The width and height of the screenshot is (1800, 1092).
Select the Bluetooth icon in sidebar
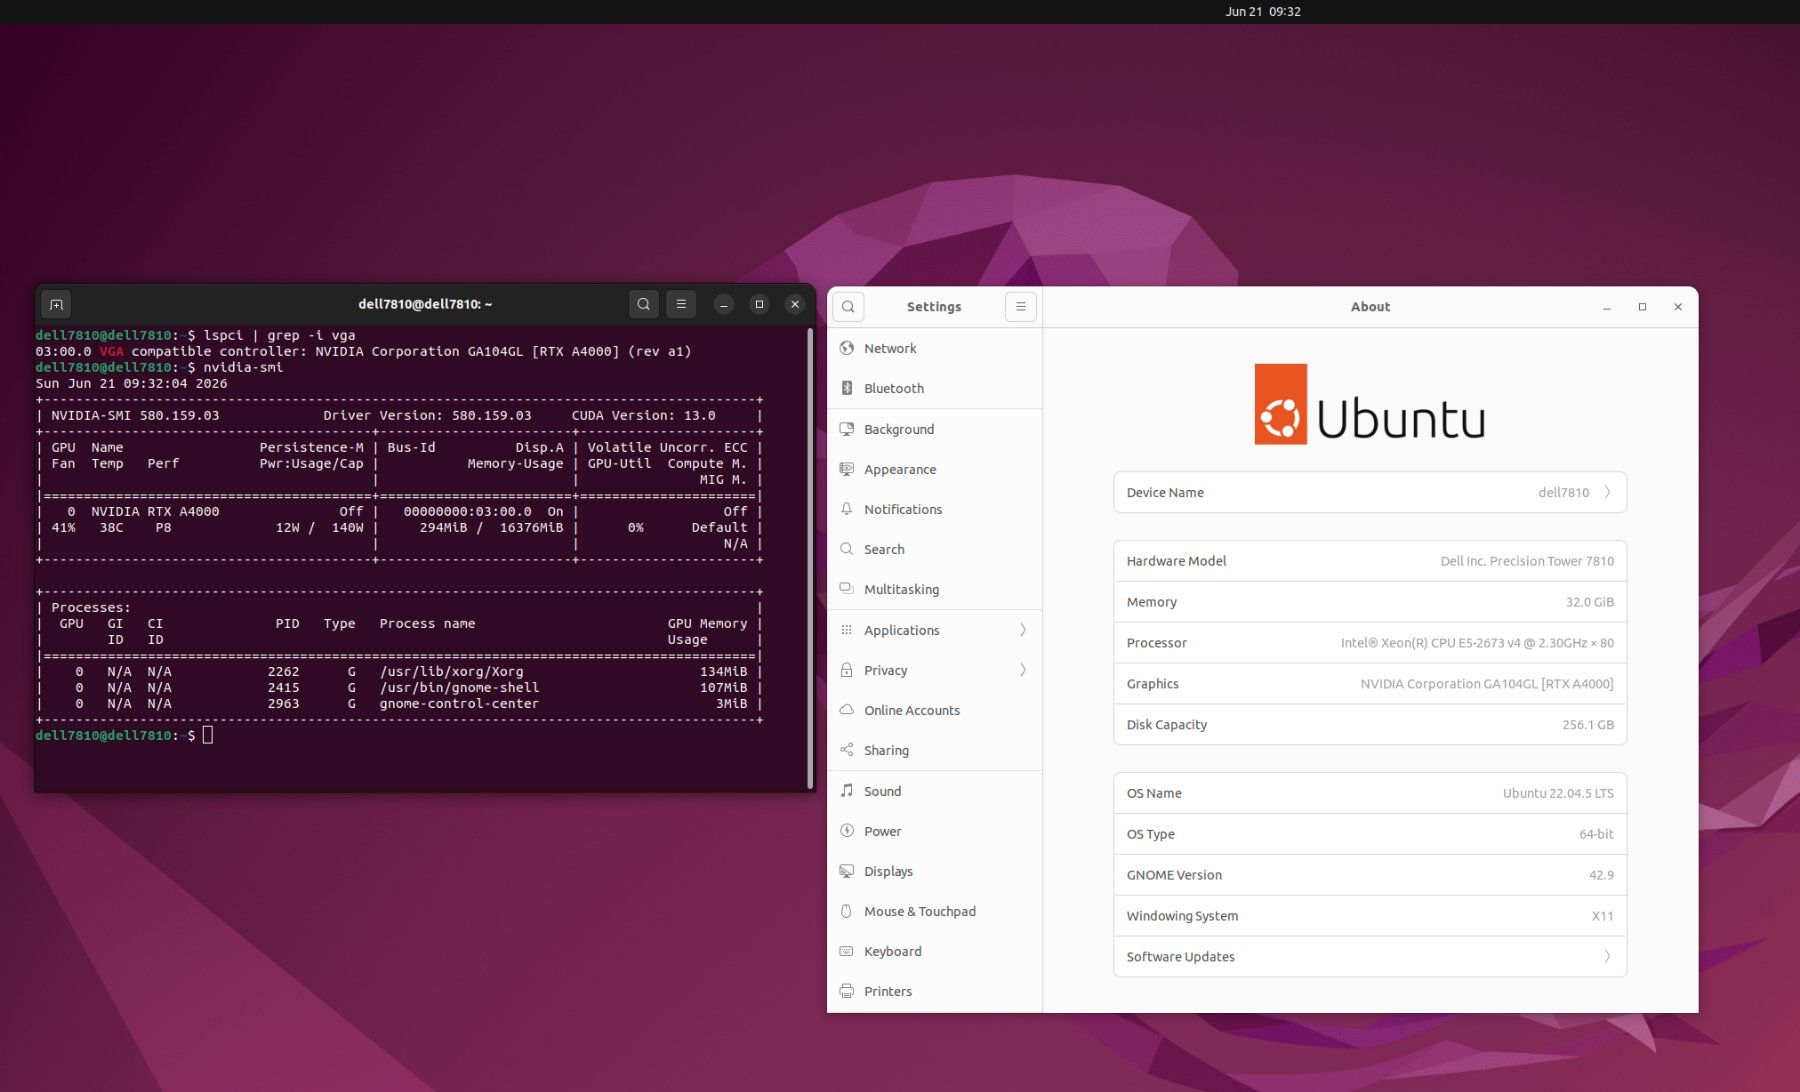coord(847,388)
